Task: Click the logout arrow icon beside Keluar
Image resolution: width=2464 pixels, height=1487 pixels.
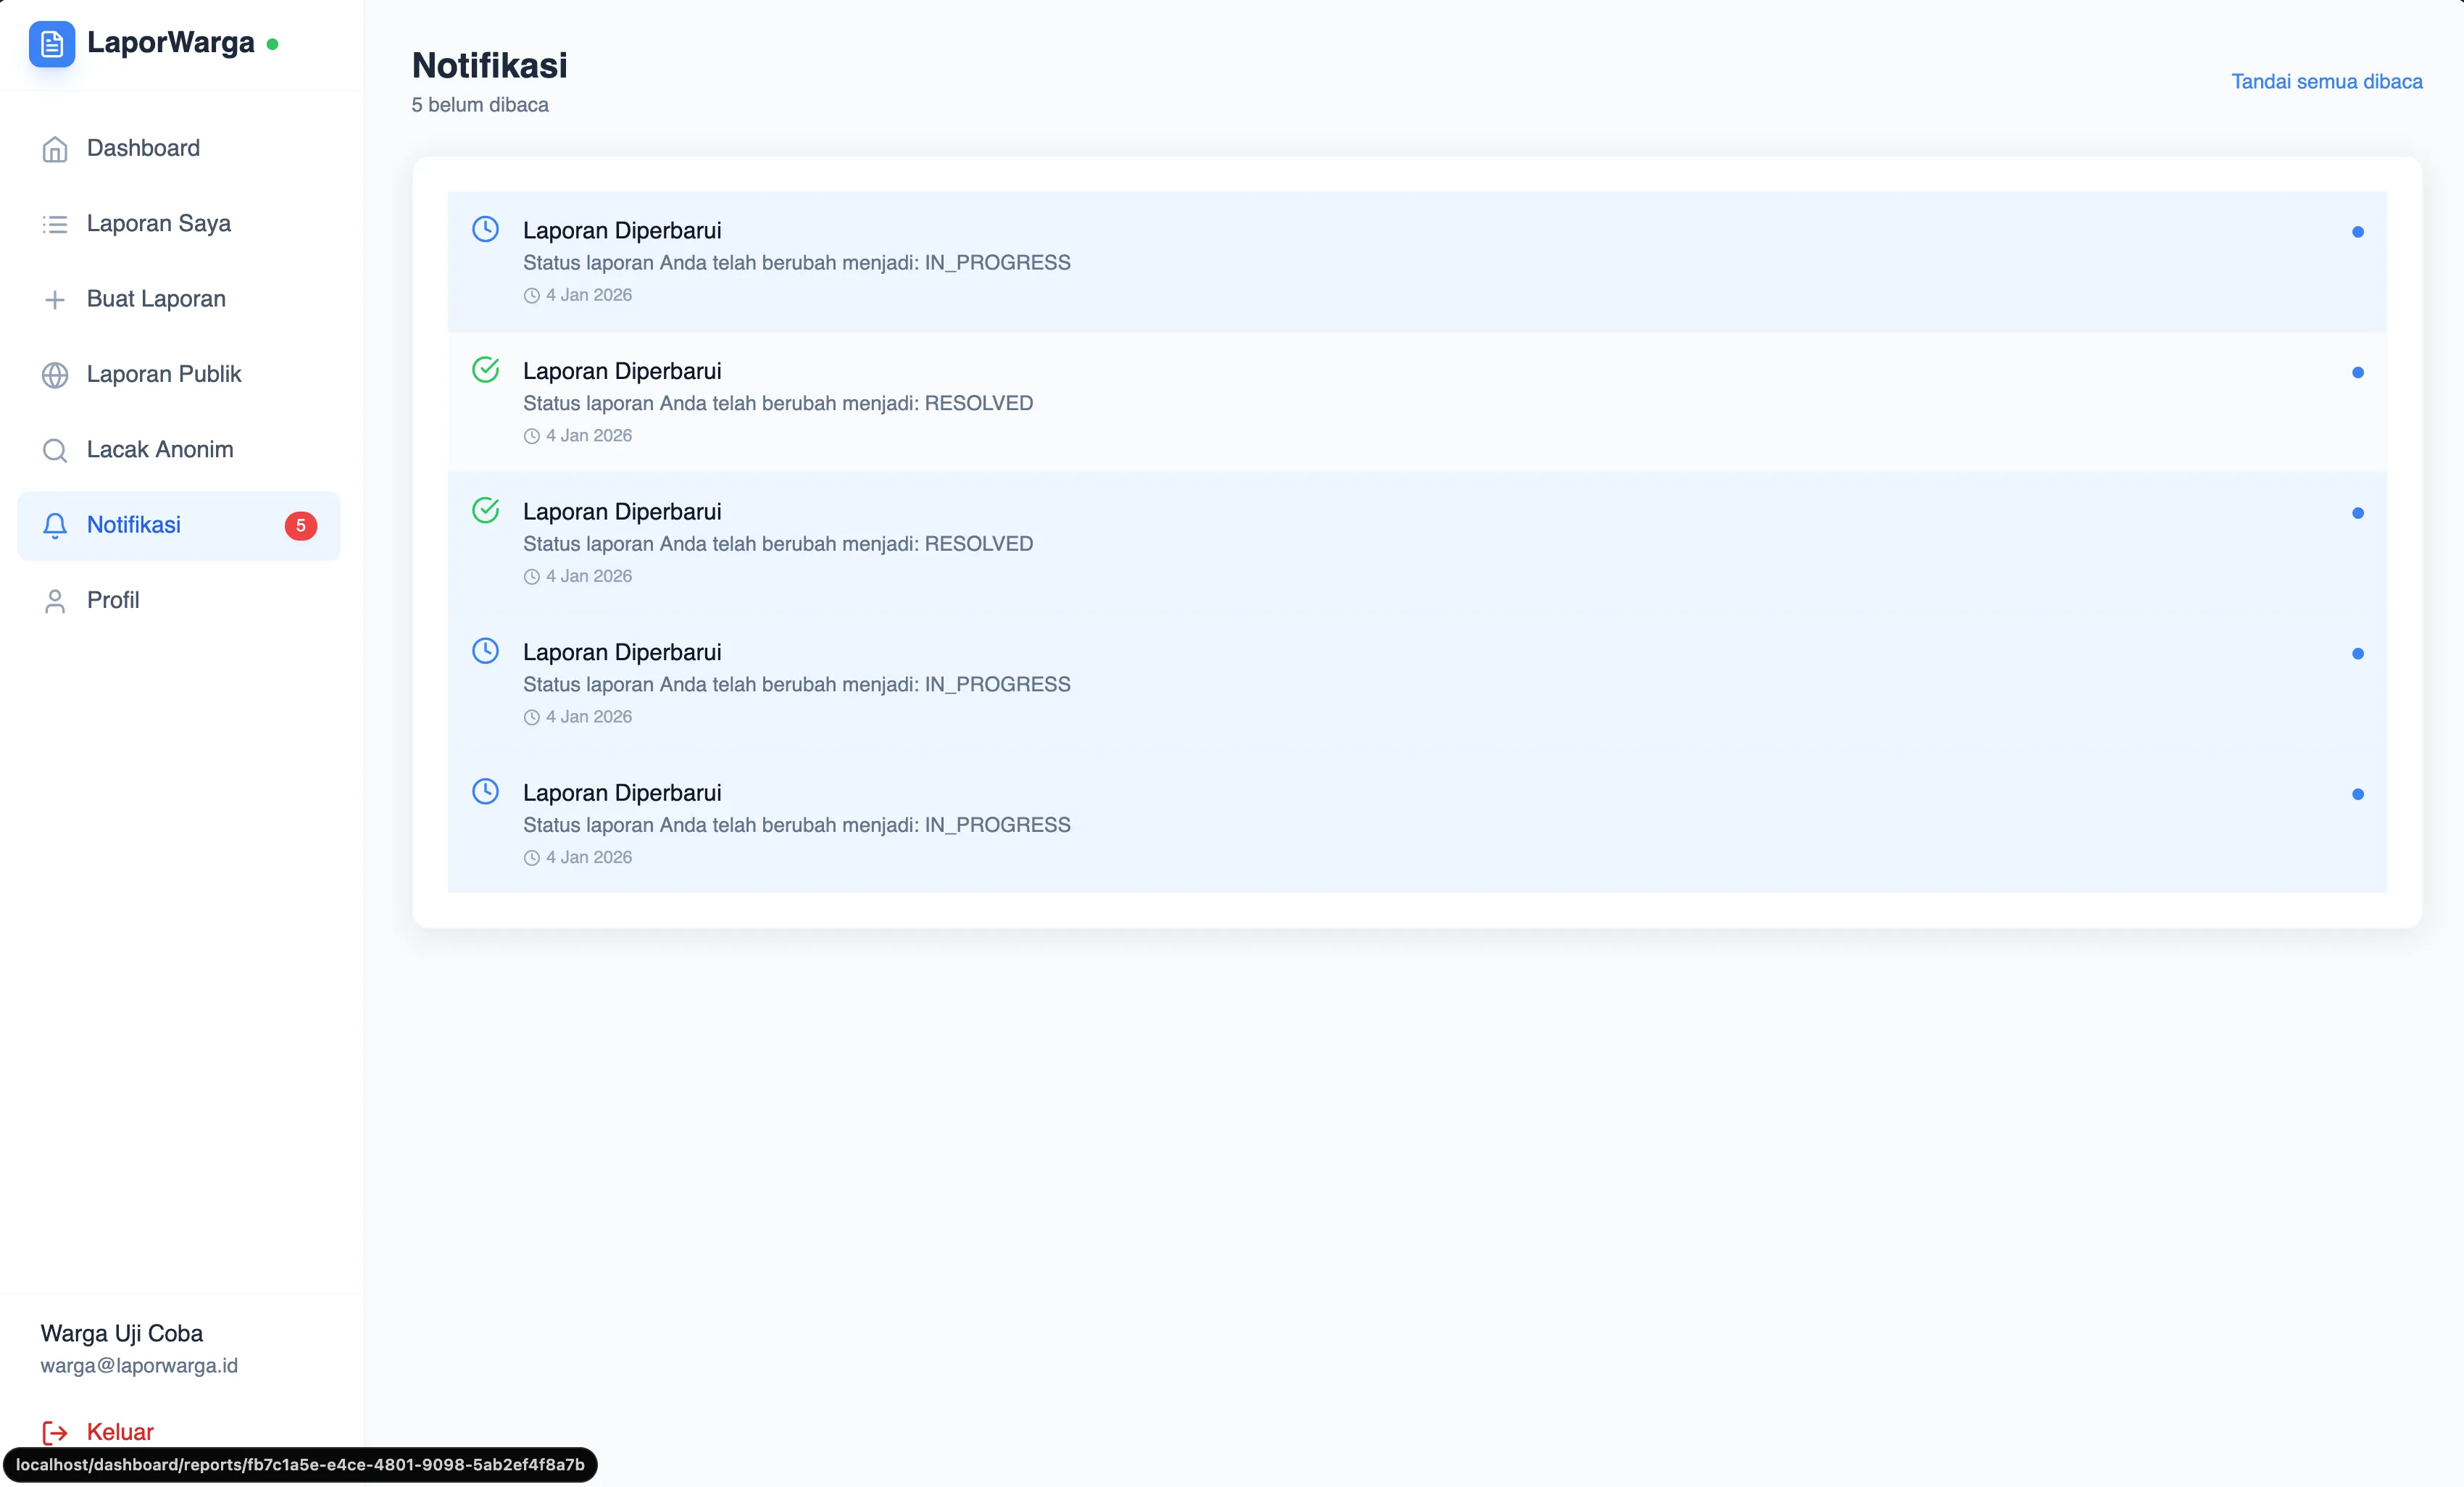Action: click(55, 1432)
